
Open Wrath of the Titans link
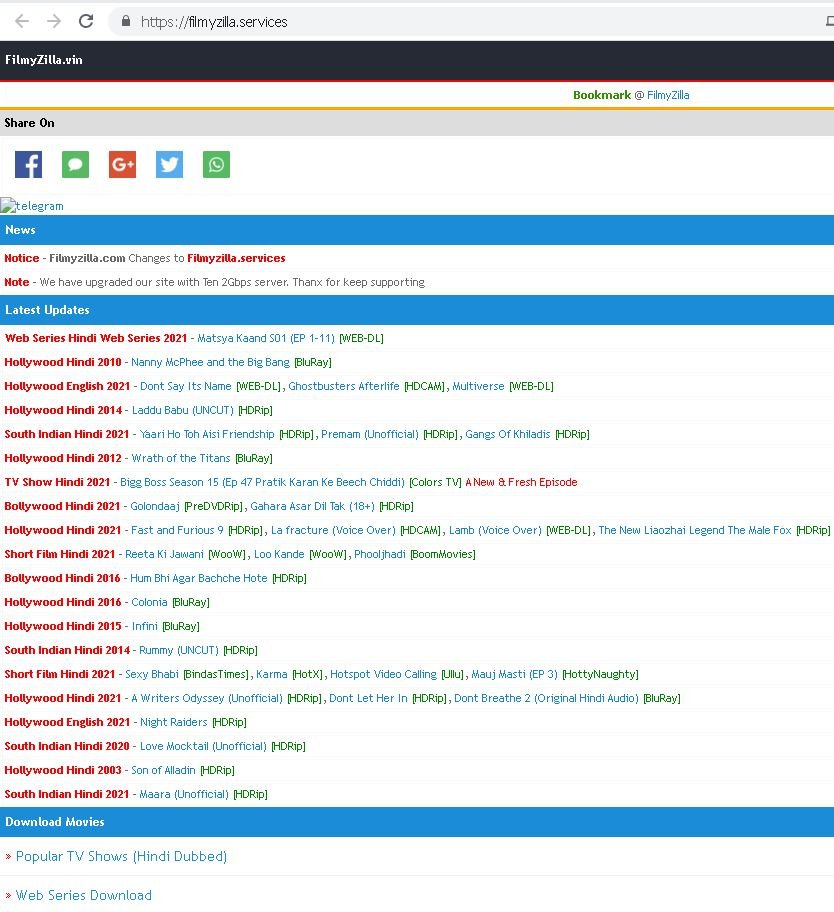(x=181, y=458)
